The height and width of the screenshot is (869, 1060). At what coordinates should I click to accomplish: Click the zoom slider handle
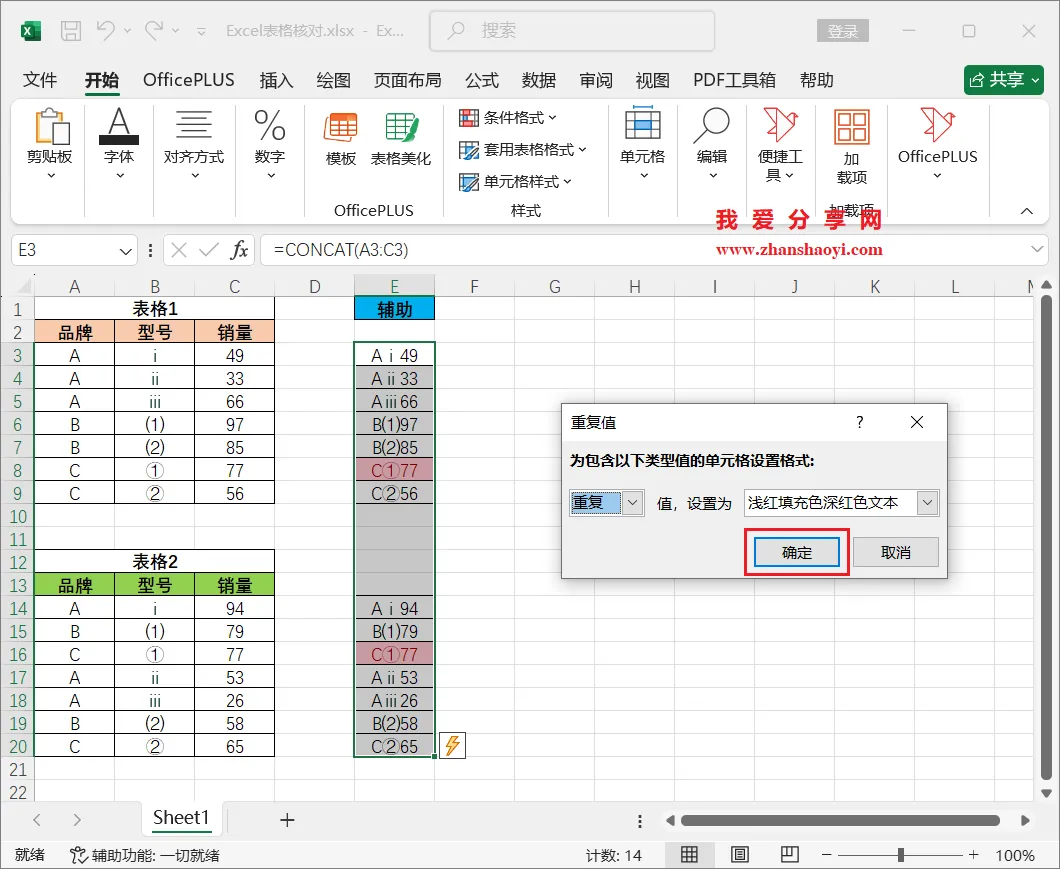click(x=900, y=855)
